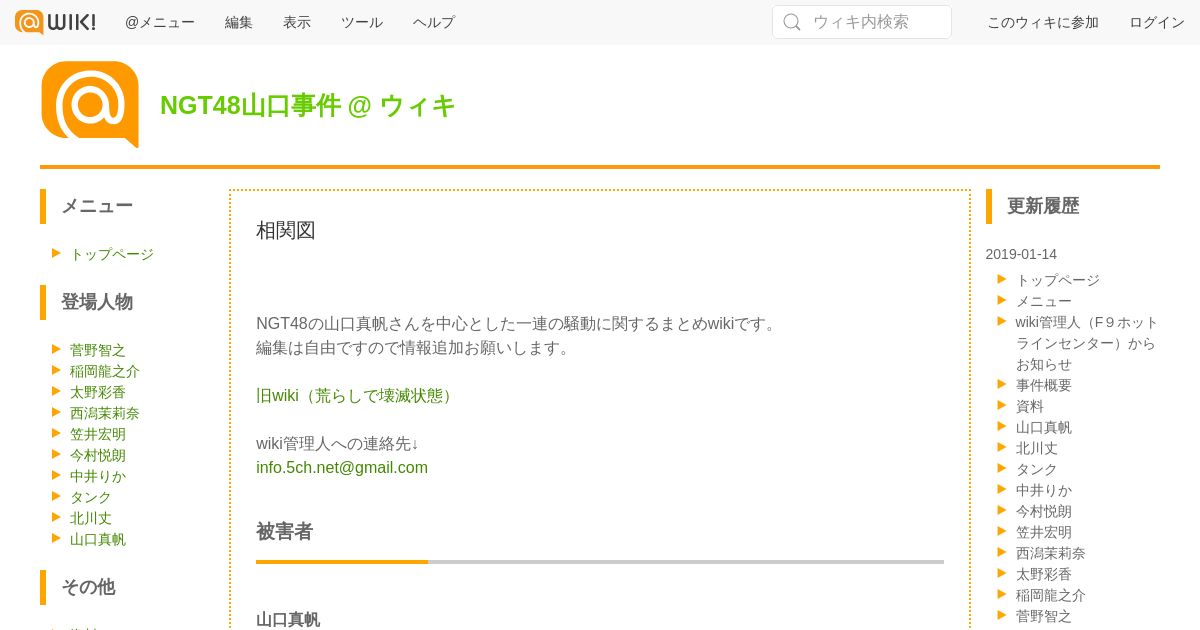1200x630 pixels.
Task: Click the bold 山口真帆 text in main content
Action: 288,619
